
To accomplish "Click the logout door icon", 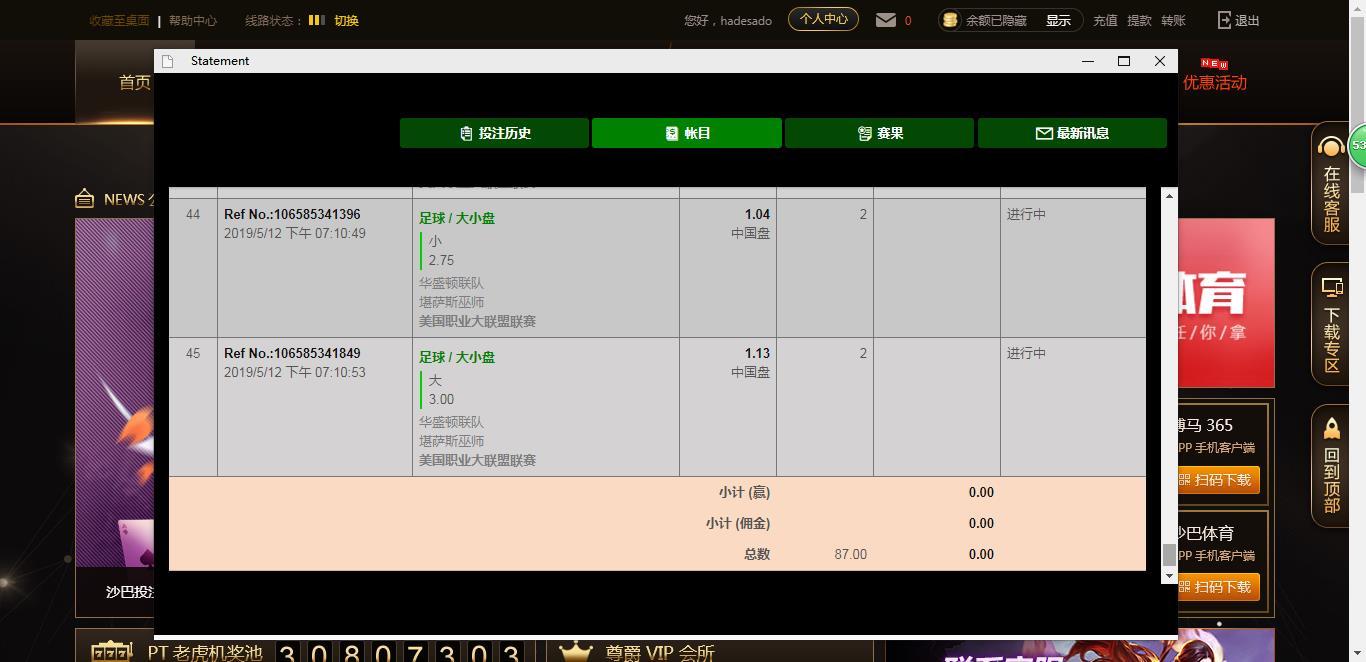I will coord(1224,20).
